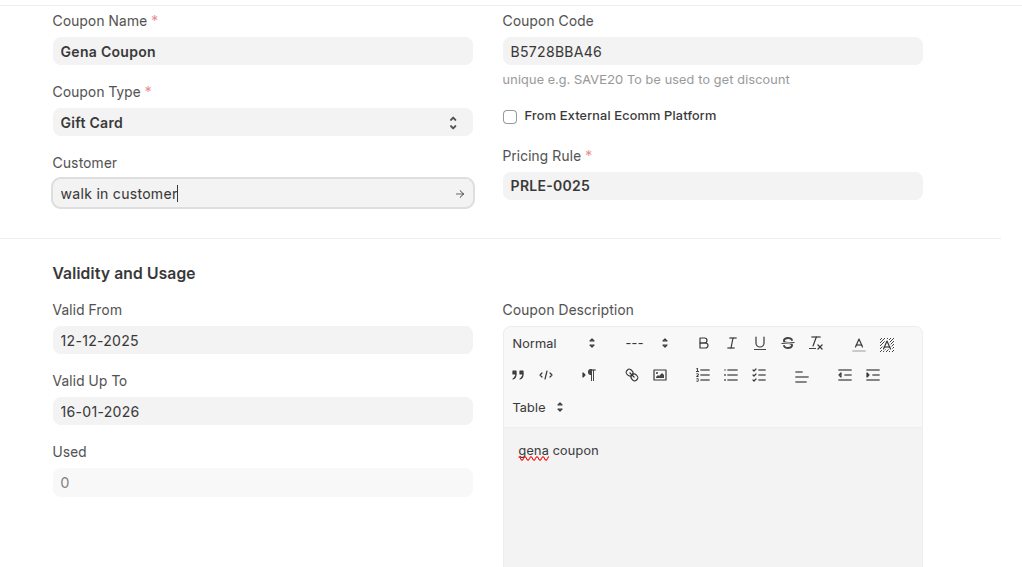Toggle bold formatting in description editor
The height and width of the screenshot is (567, 1022).
(703, 343)
